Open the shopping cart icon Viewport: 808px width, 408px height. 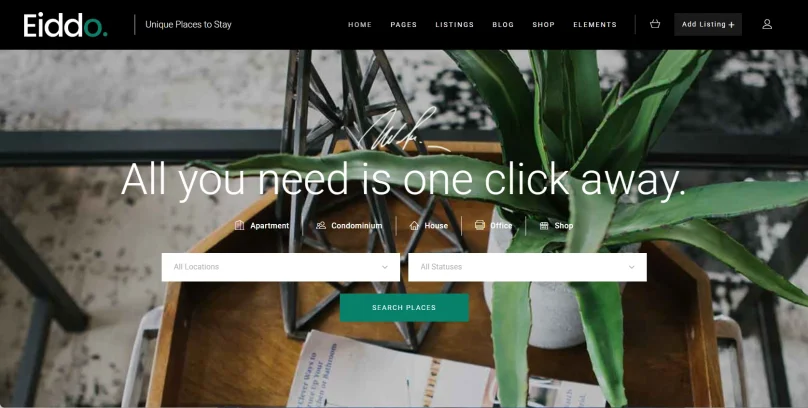[x=655, y=24]
